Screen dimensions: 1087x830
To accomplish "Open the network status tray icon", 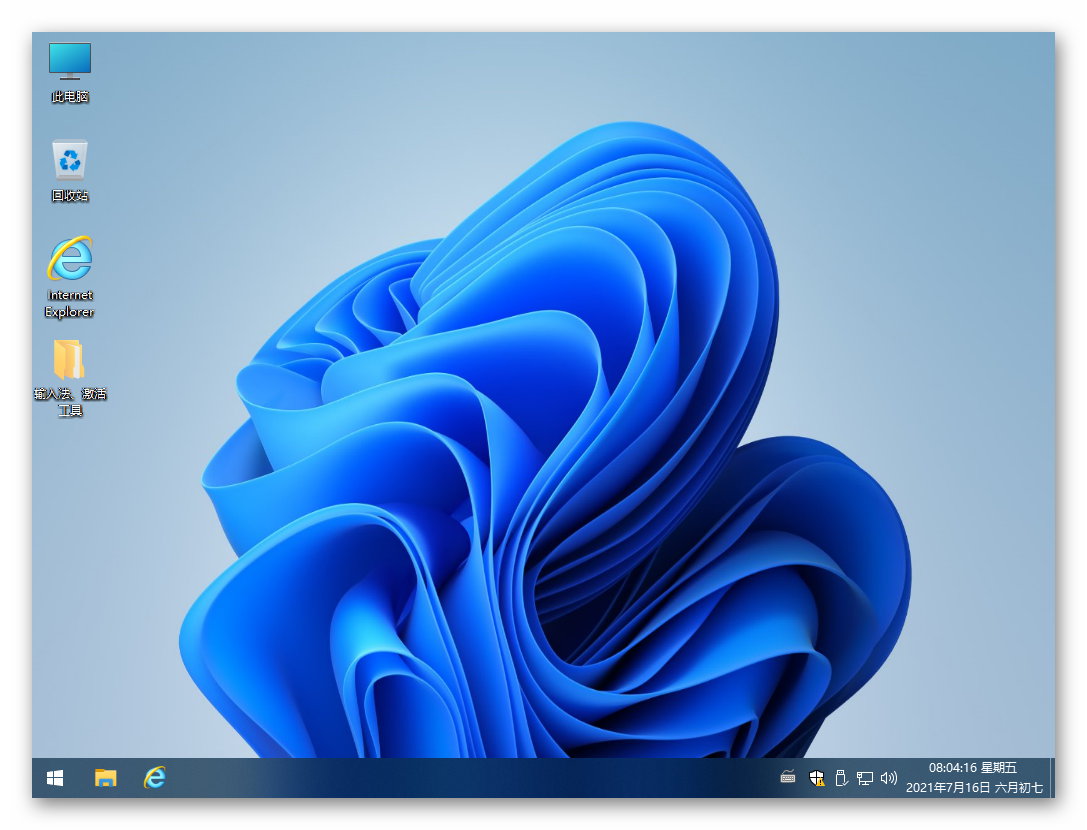I will point(864,778).
